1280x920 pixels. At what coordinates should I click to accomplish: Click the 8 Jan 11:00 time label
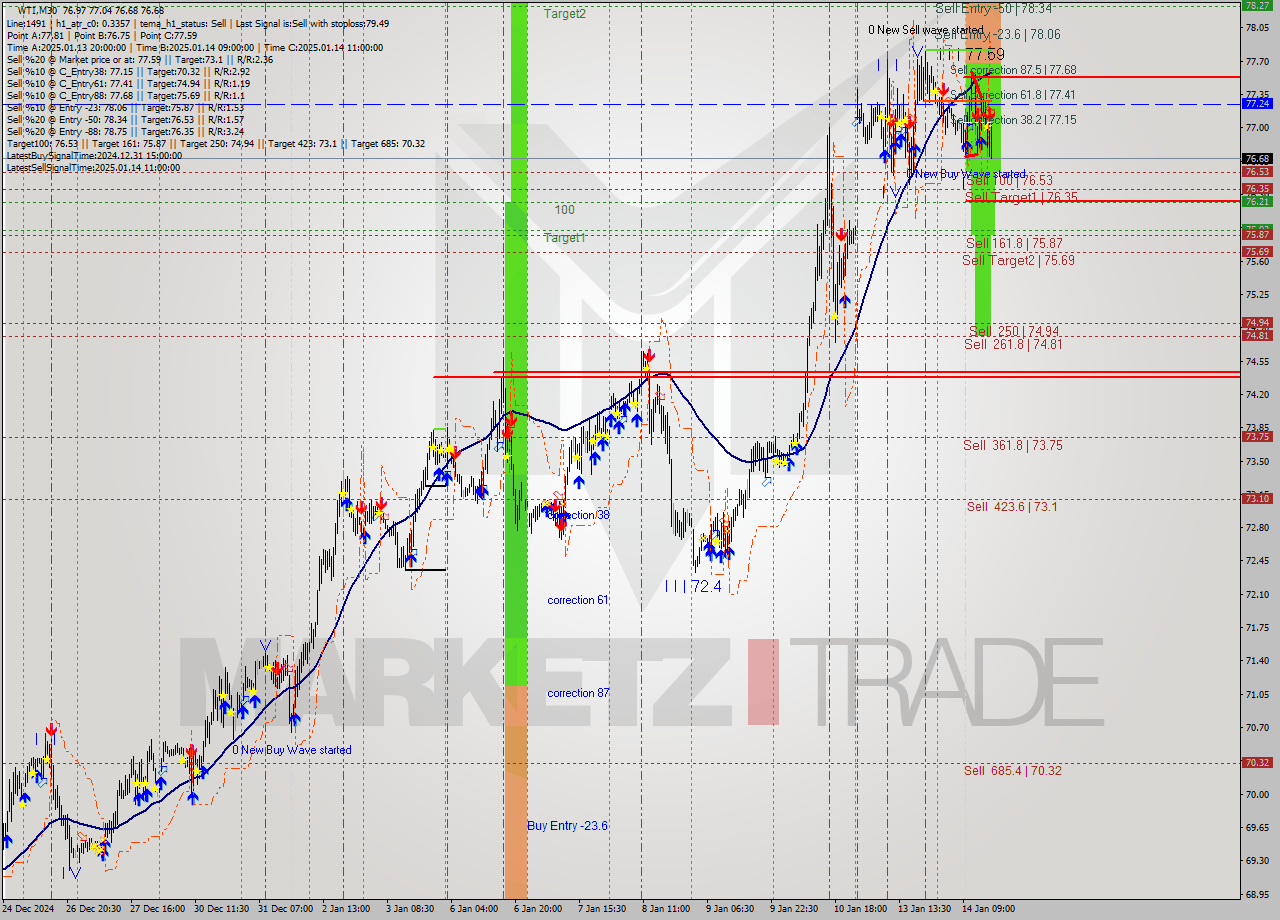pos(665,909)
